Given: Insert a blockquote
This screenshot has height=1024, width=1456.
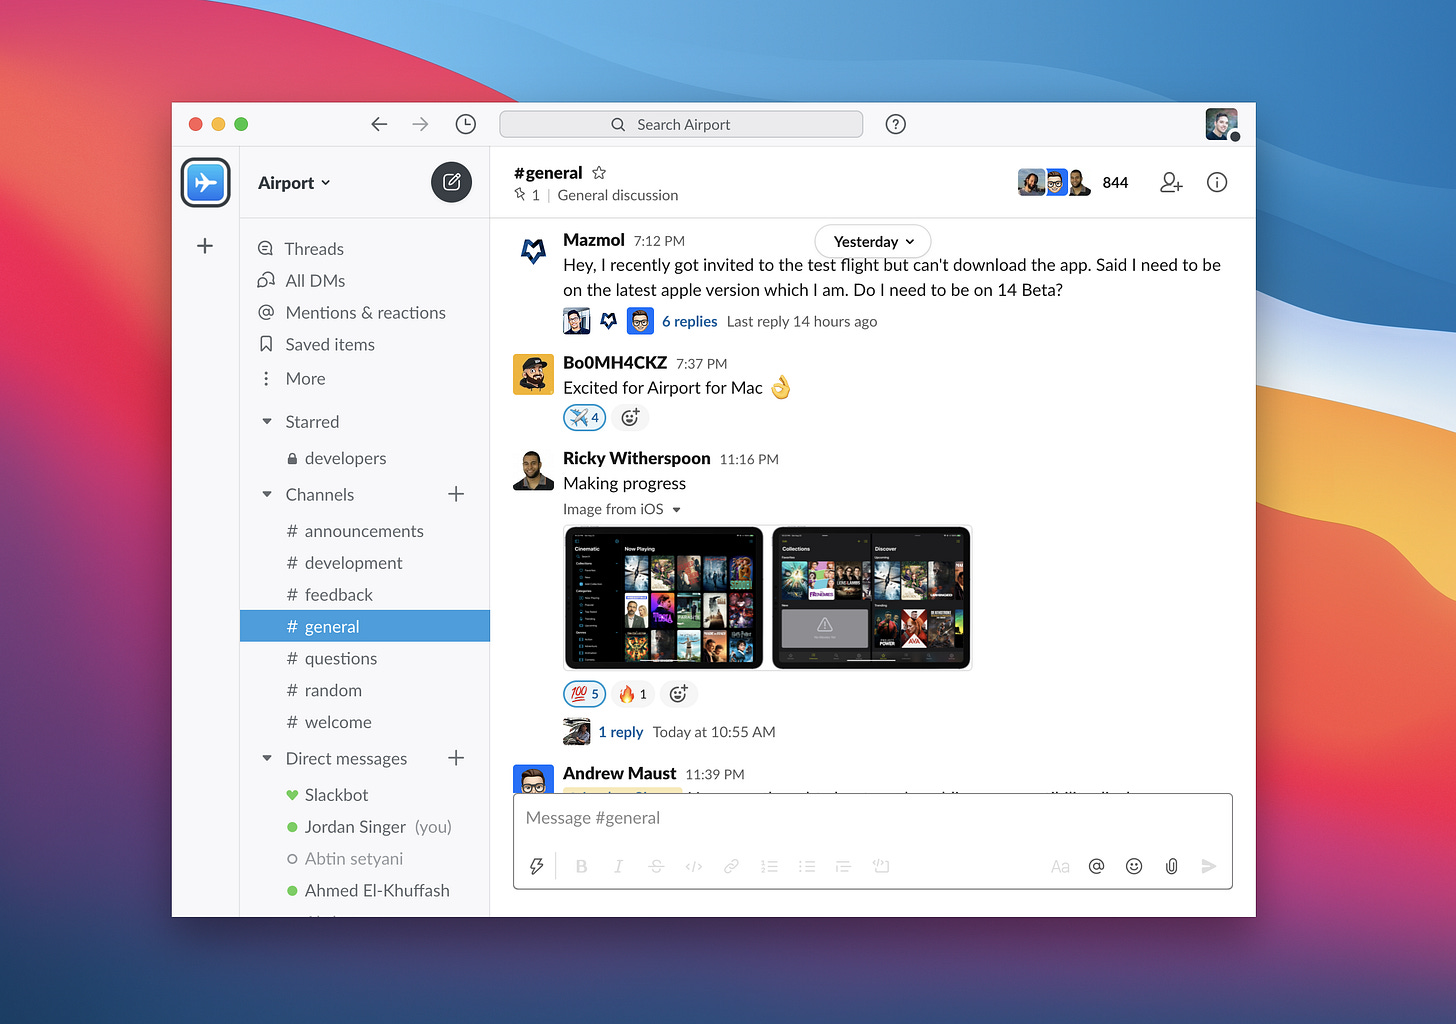Looking at the screenshot, I should click(843, 866).
